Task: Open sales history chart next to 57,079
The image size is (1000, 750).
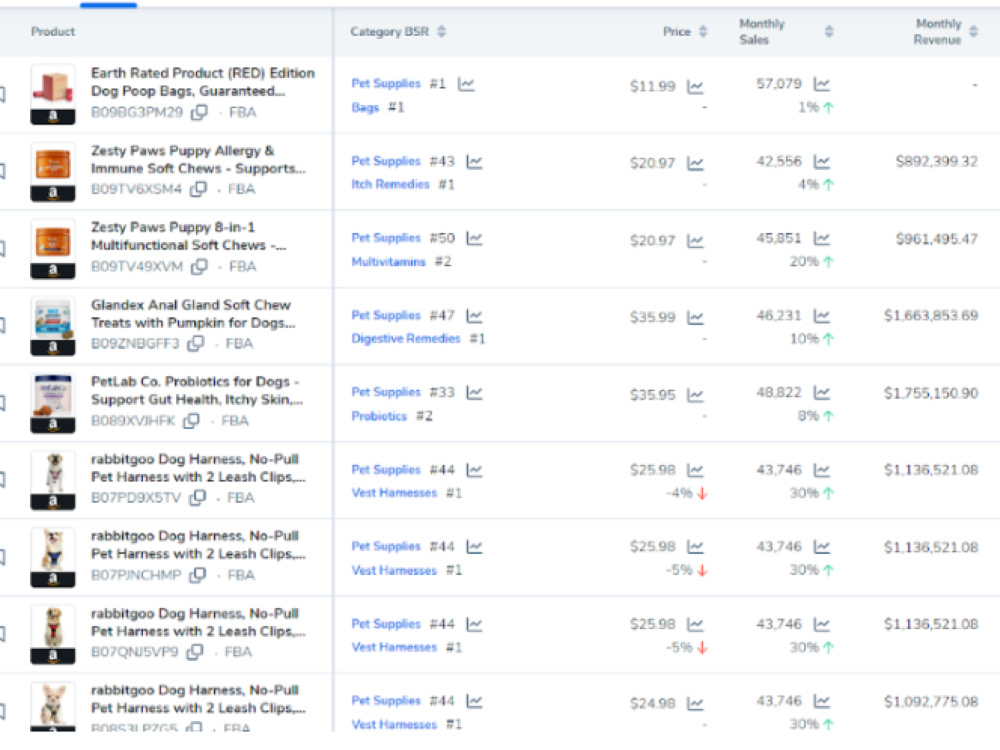Action: [822, 84]
